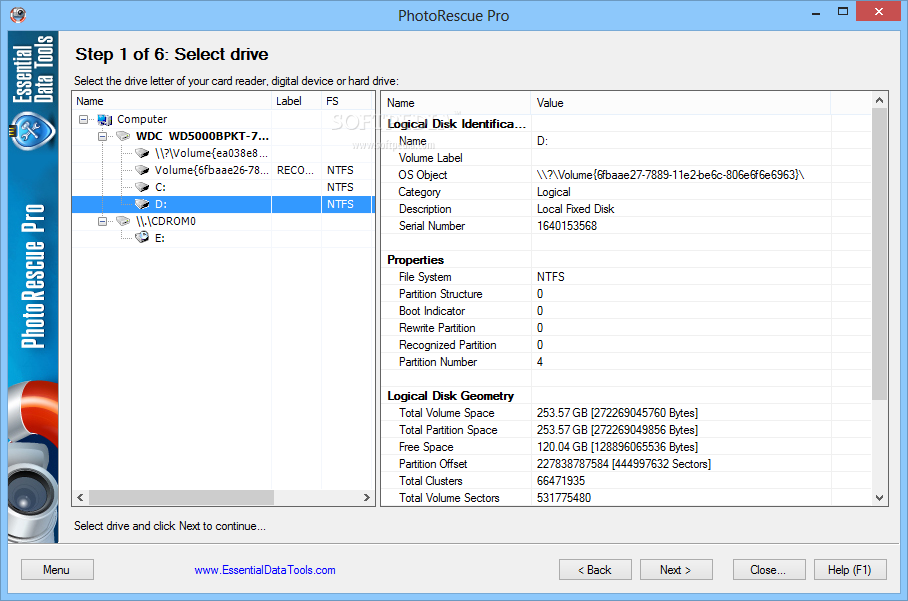
Task: Click the D: drive icon
Action: click(x=142, y=204)
